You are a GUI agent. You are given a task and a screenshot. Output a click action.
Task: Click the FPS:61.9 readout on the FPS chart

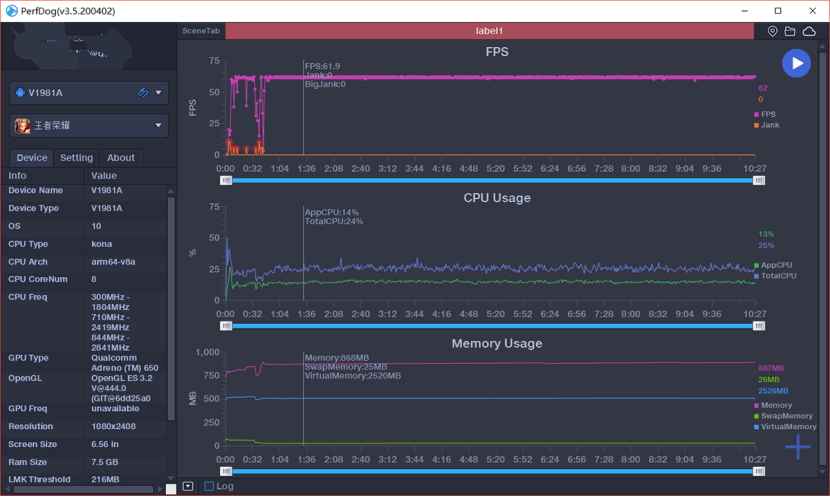(x=322, y=66)
